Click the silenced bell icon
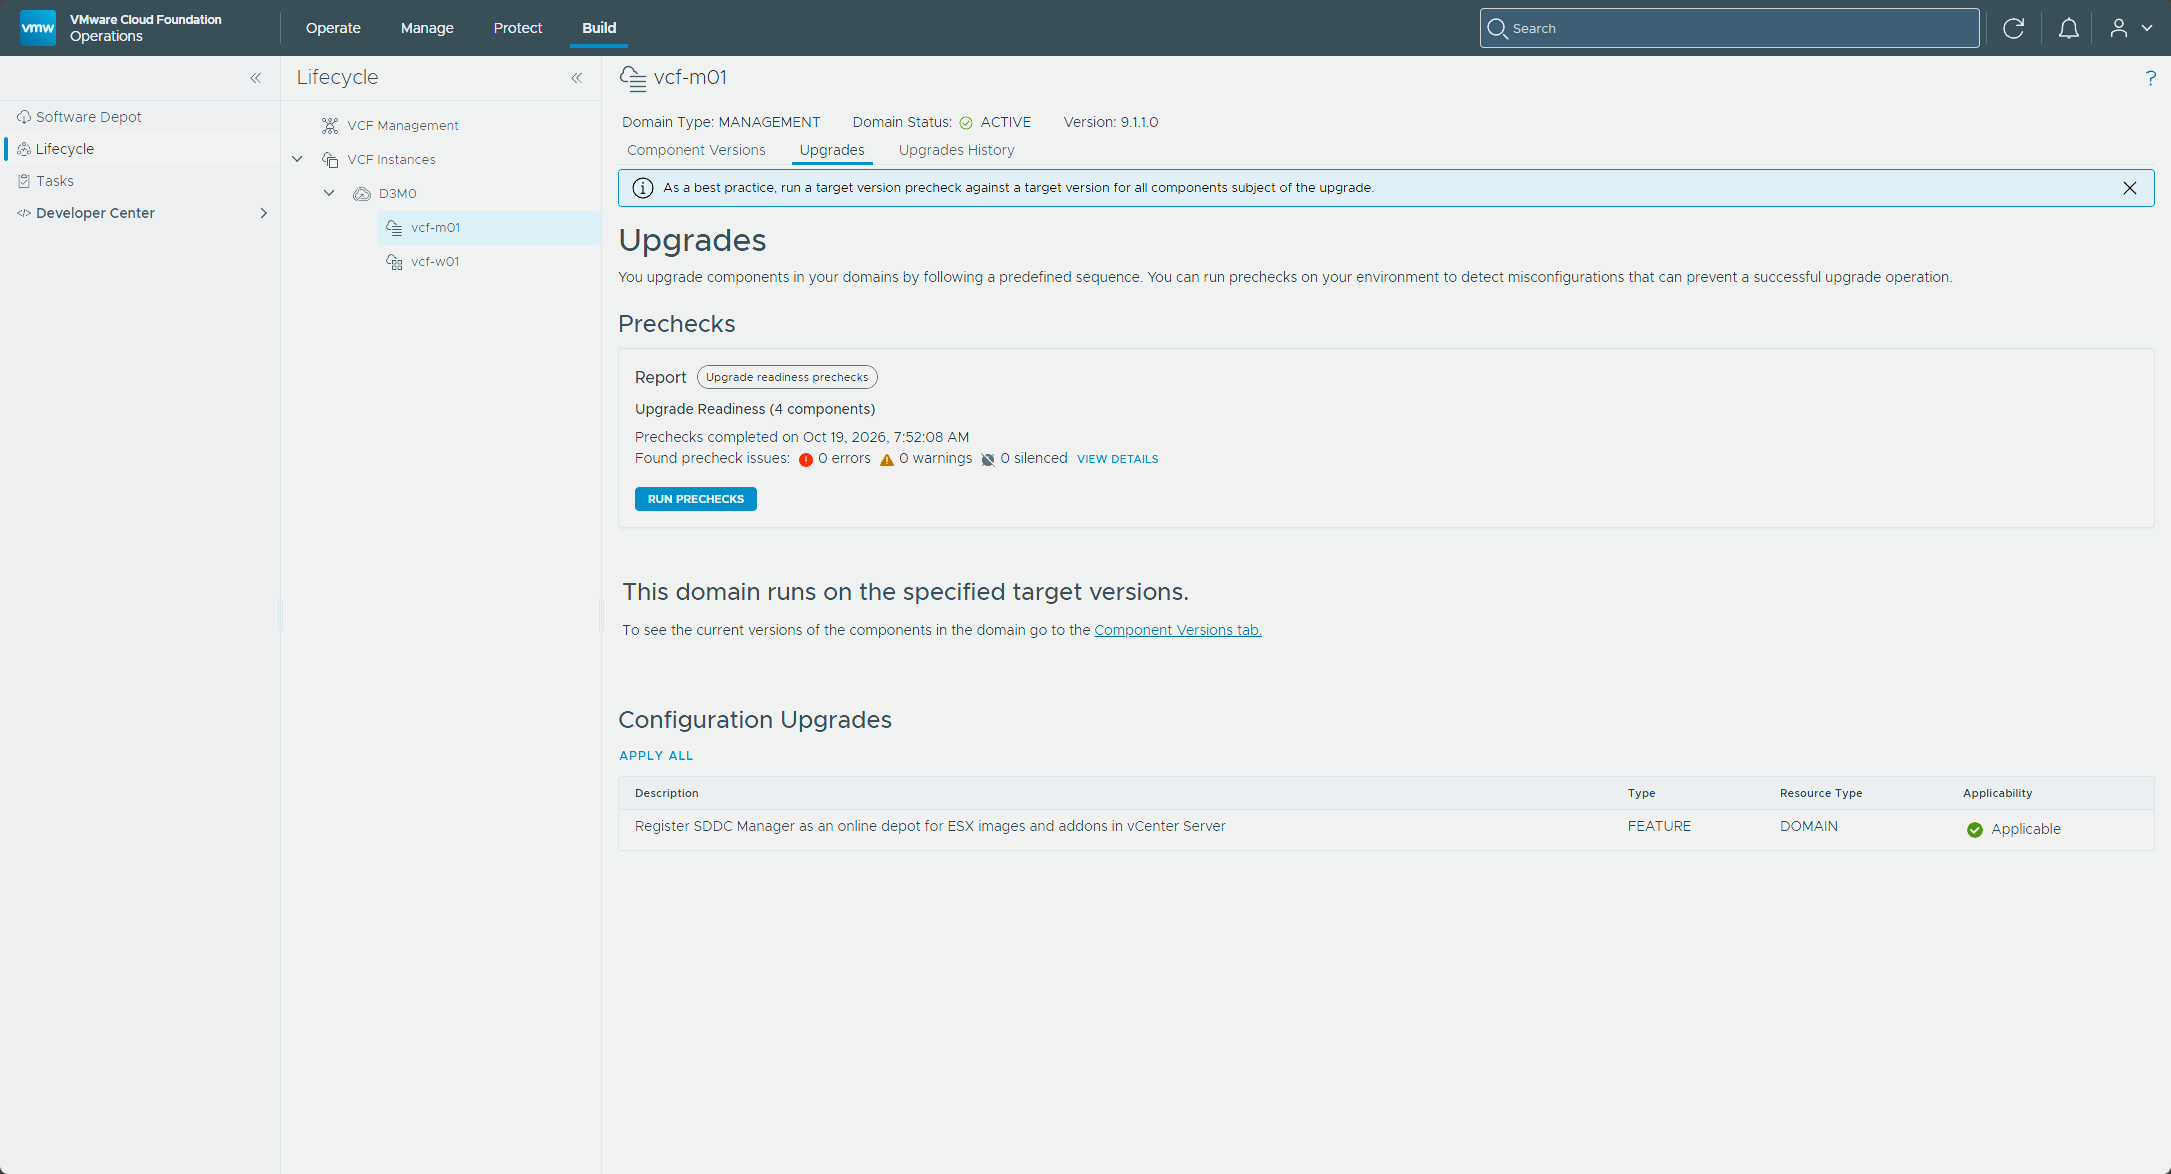Viewport: 2171px width, 1174px height. (x=988, y=459)
